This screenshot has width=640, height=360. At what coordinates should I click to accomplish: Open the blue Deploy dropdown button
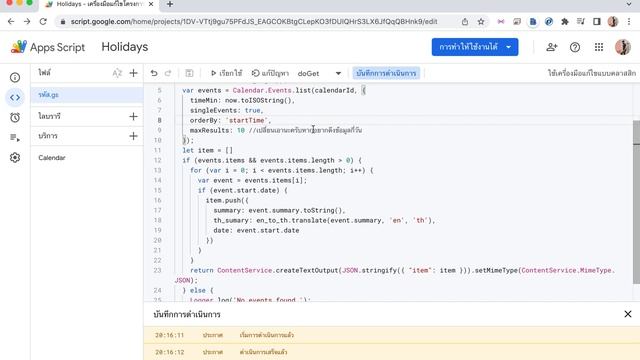click(x=475, y=47)
